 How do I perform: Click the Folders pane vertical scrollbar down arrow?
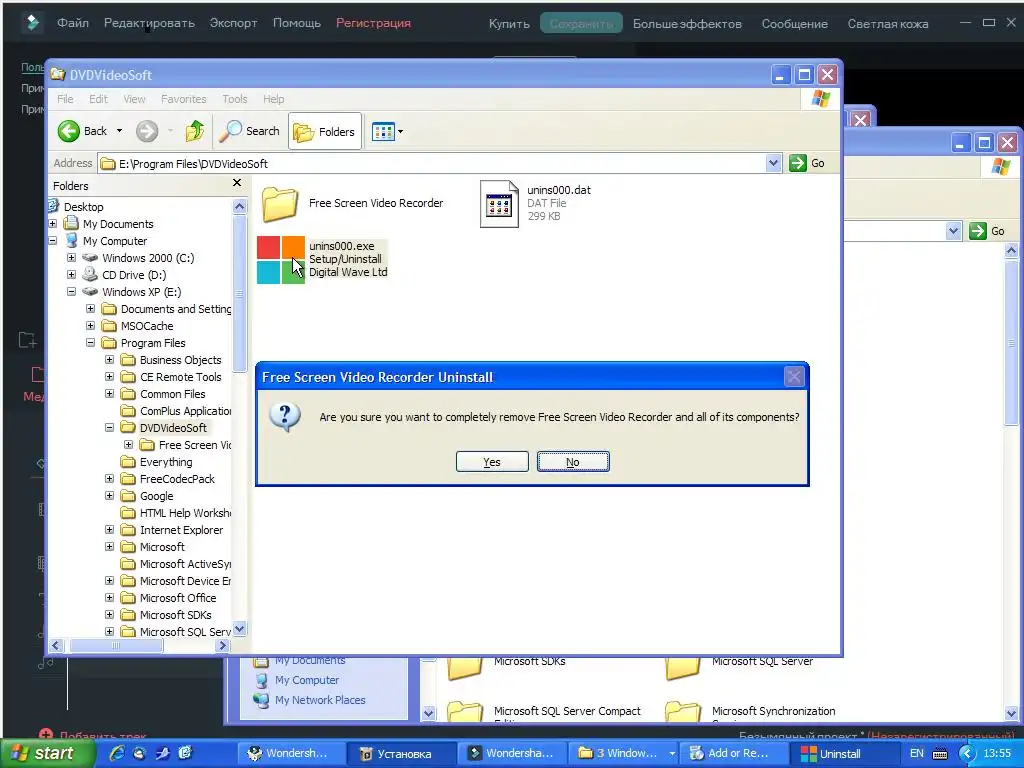coord(240,630)
